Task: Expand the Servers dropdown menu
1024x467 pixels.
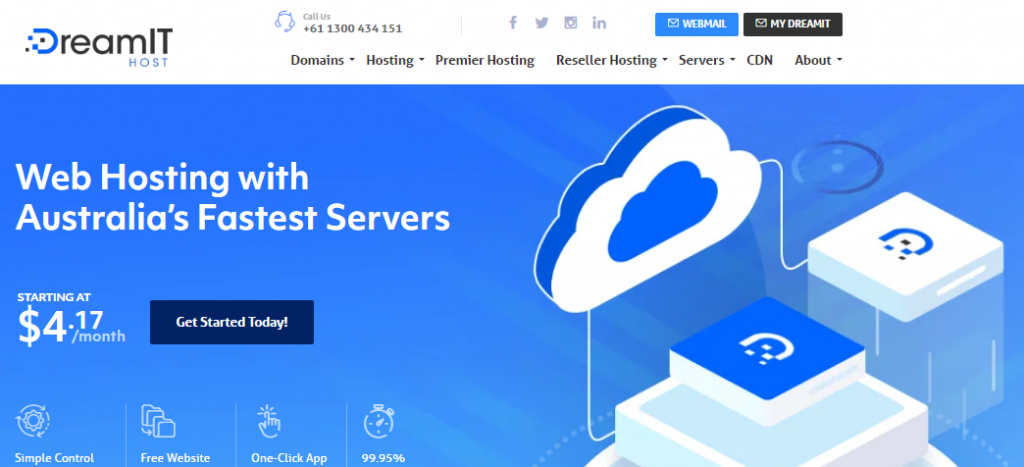Action: click(706, 60)
